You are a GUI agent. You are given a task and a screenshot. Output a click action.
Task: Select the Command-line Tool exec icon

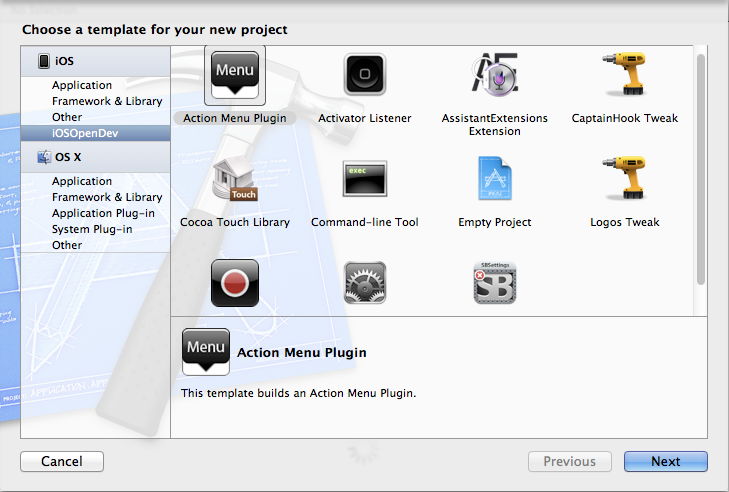pos(365,179)
